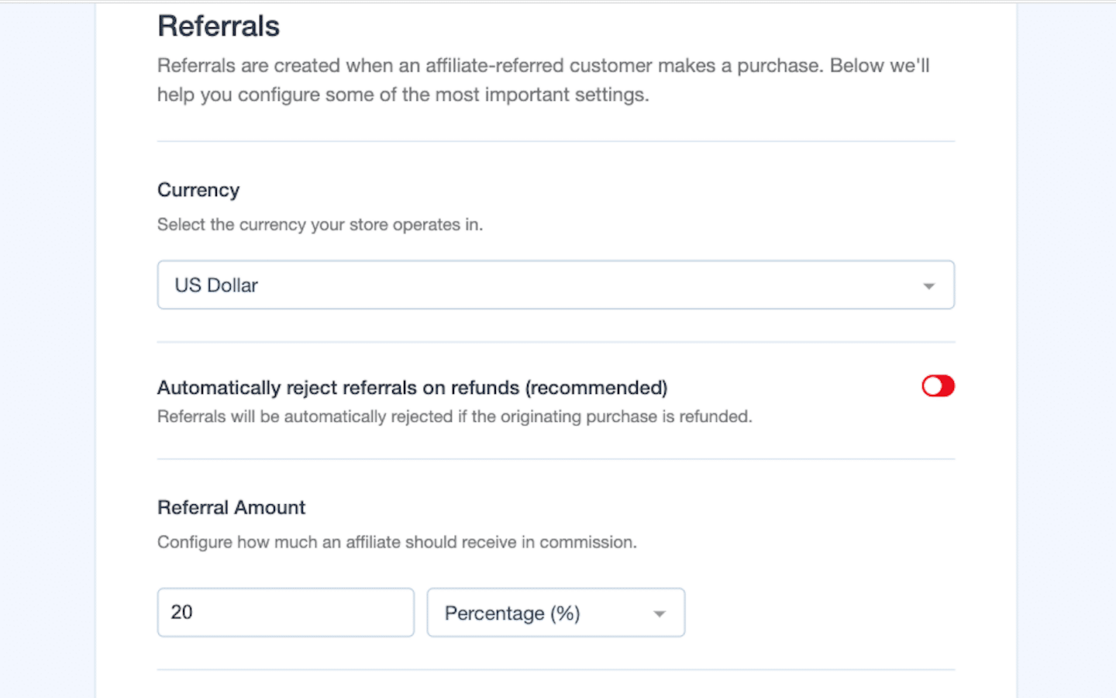Open the US Dollar currency dropdown
The width and height of the screenshot is (1116, 698).
555,285
